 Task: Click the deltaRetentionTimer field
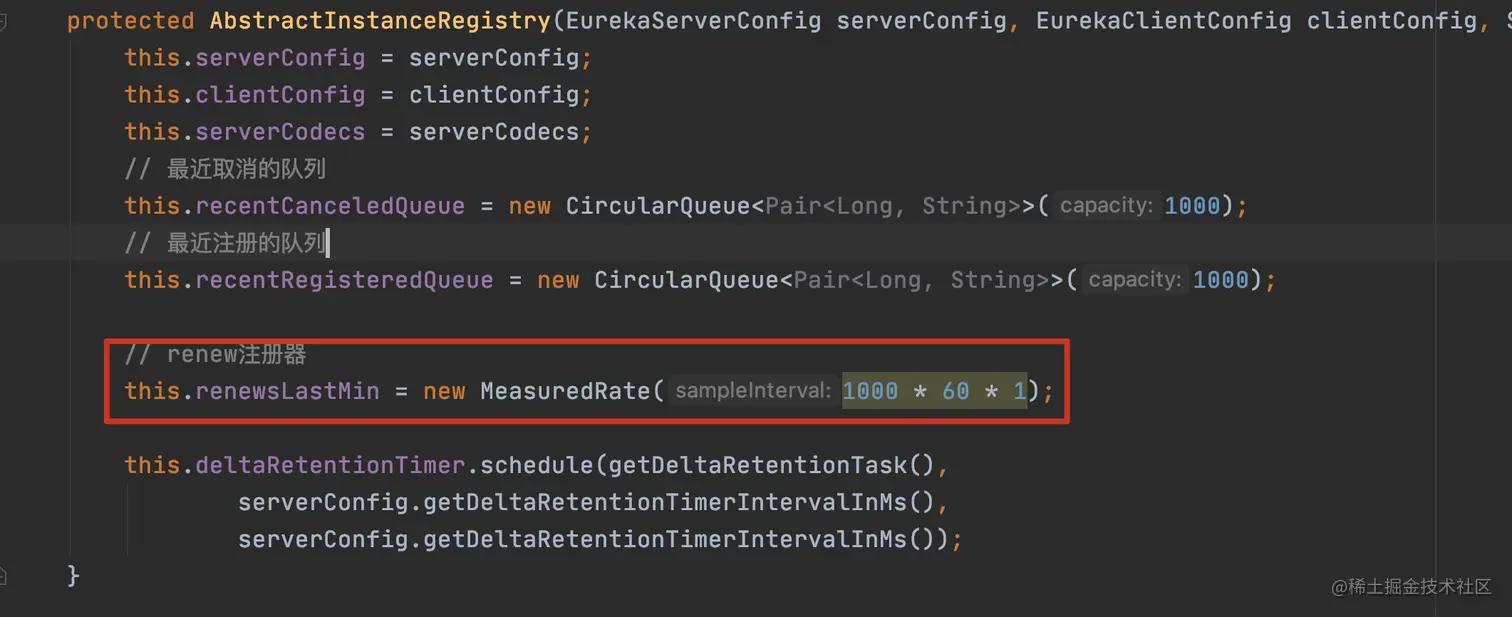(x=330, y=465)
